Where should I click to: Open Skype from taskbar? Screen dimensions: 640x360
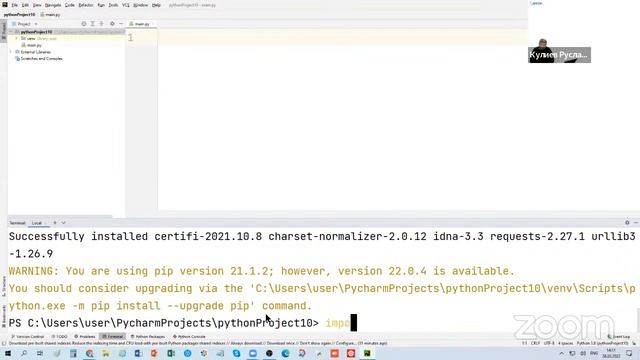coord(236,353)
